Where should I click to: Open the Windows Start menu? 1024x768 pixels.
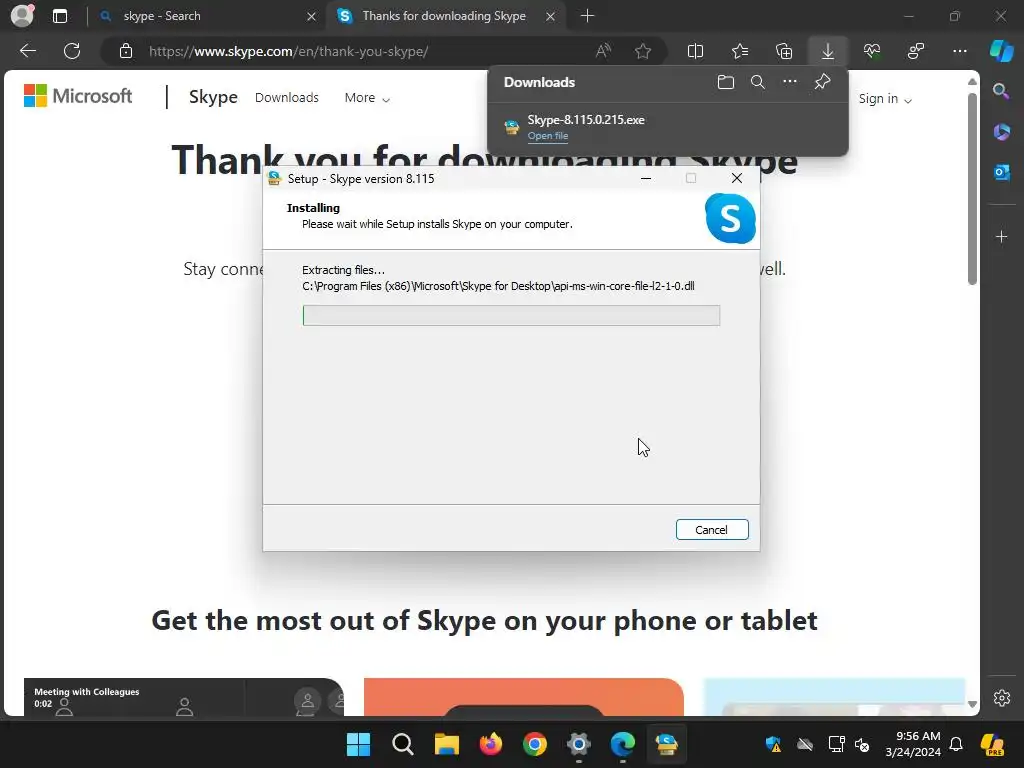pos(358,744)
